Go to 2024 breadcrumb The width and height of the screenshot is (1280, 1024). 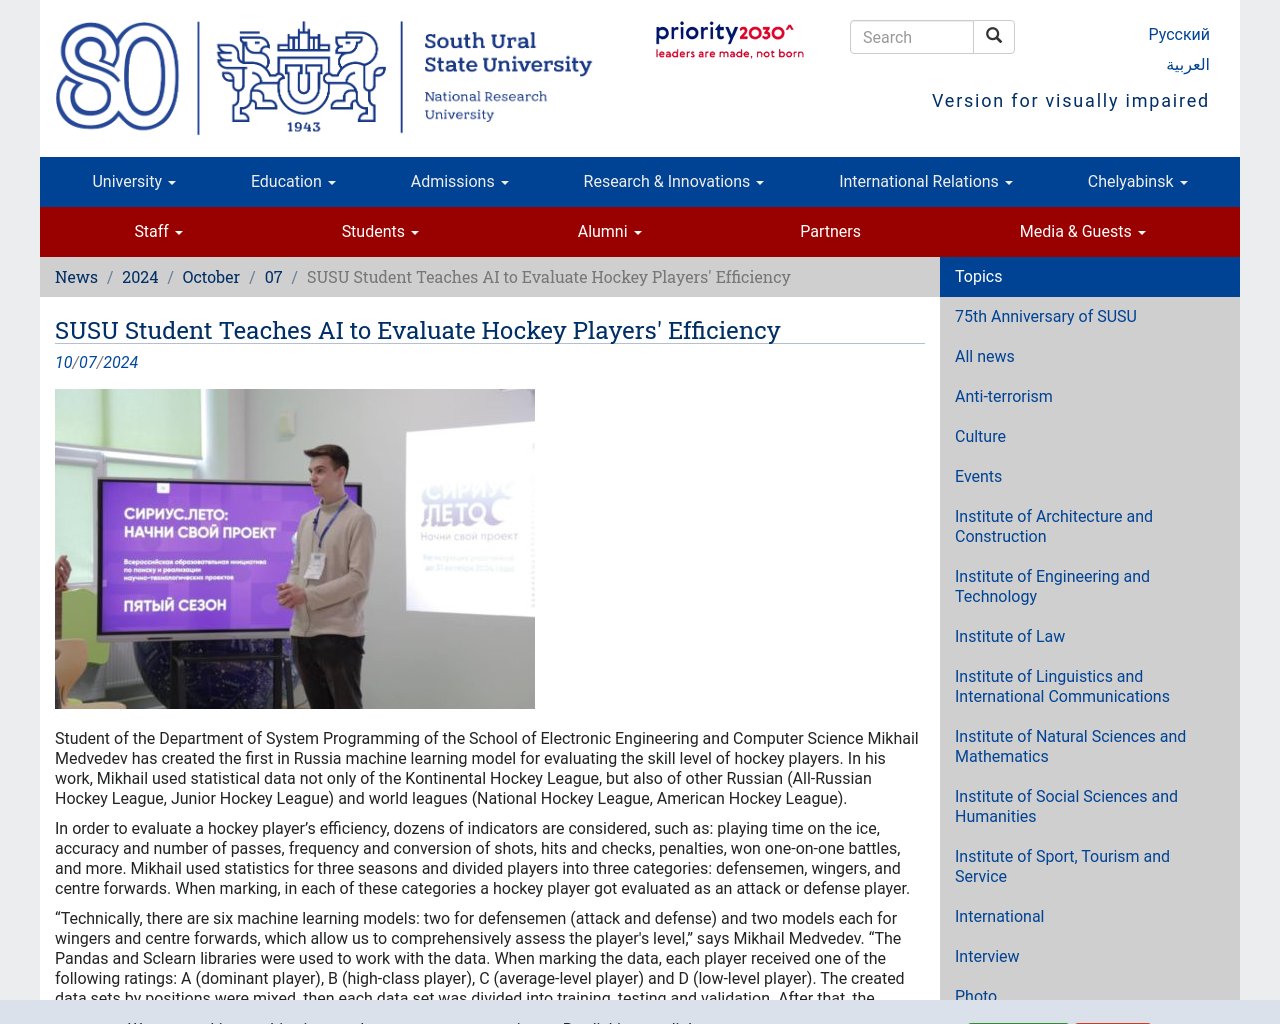140,277
